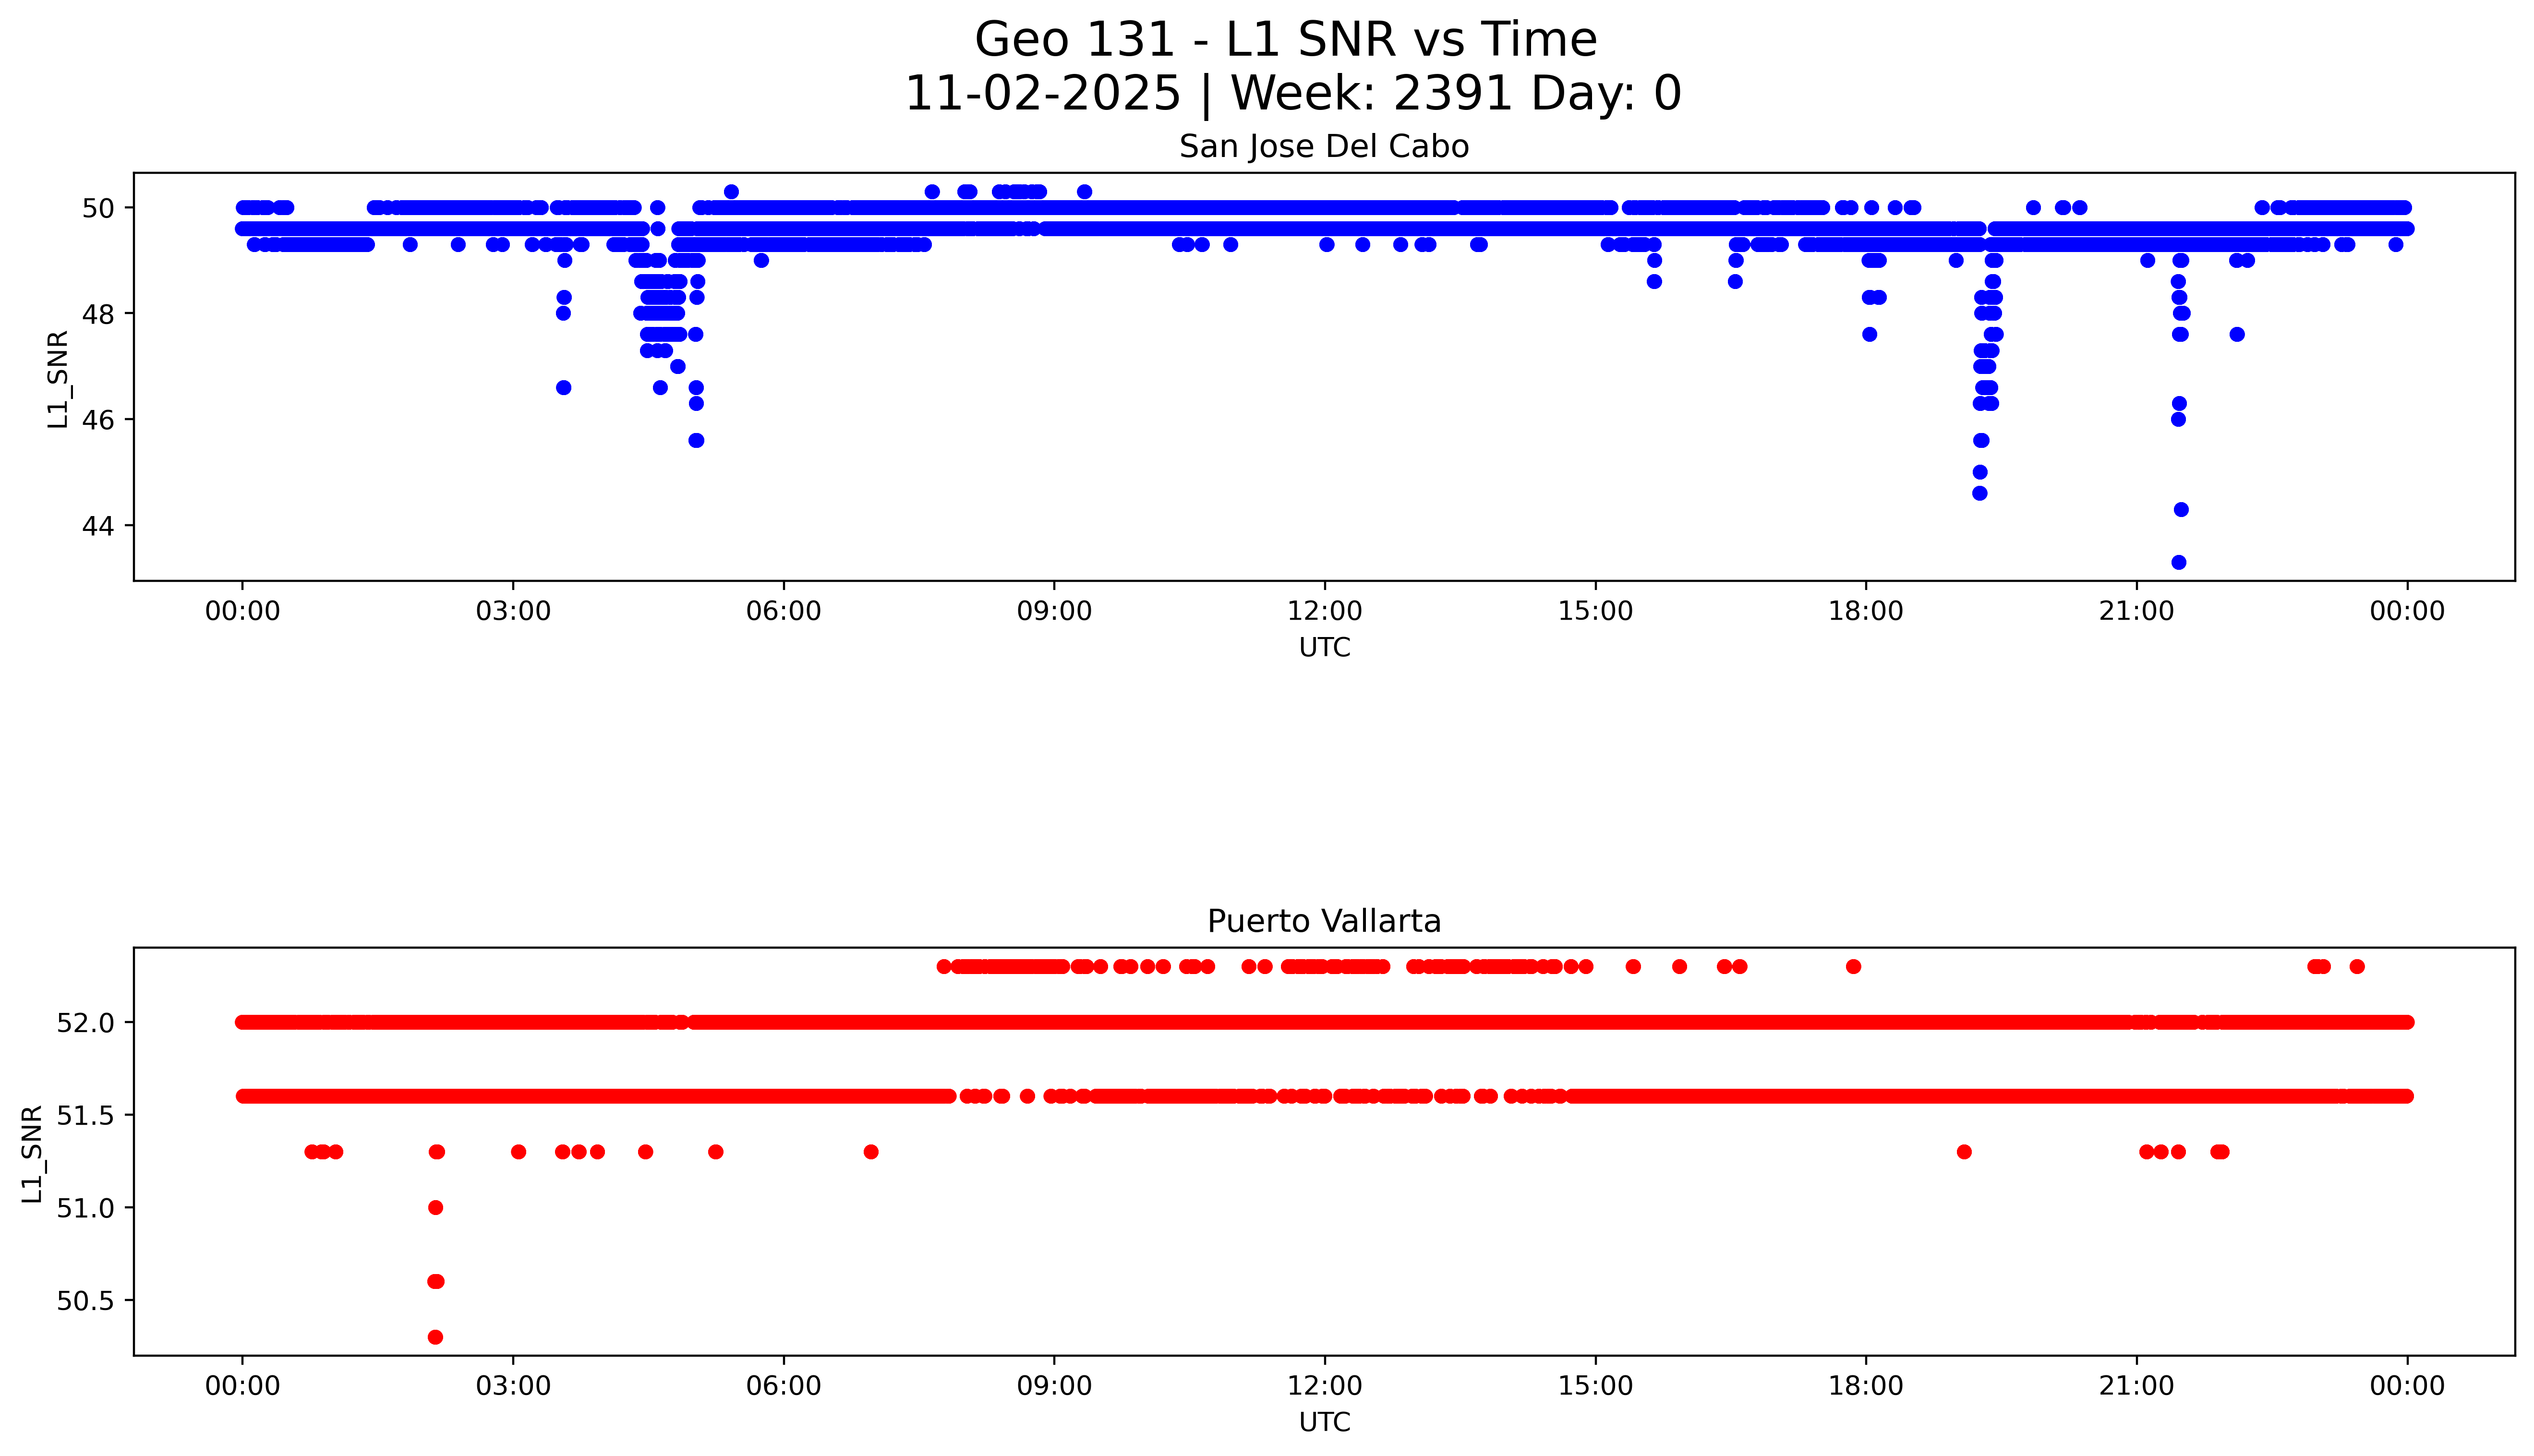Click the 'San Jose Del Cabo' subplot title

click(x=1323, y=147)
